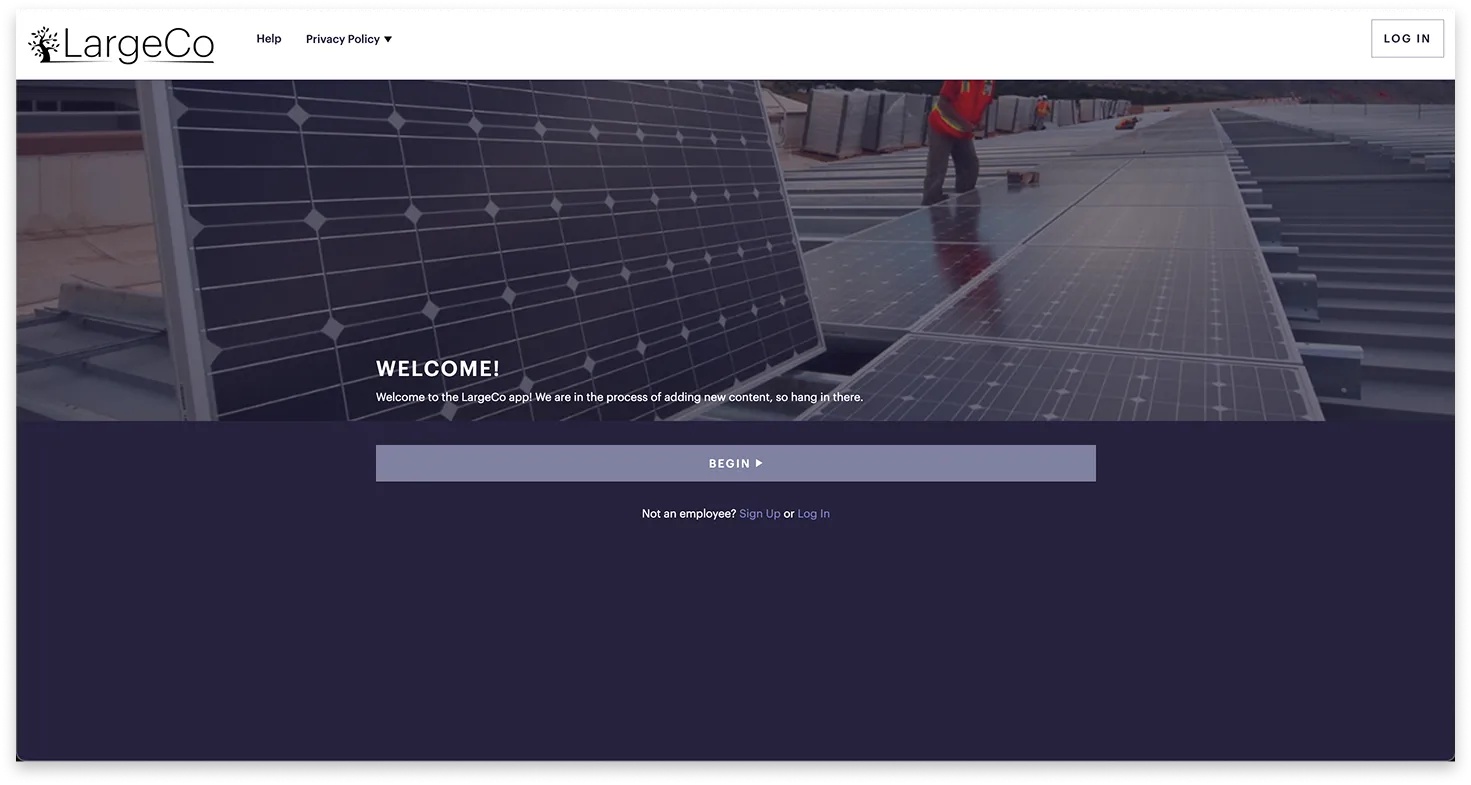Follow the Log In link below BEGIN
The image size is (1471, 785).
pos(814,514)
